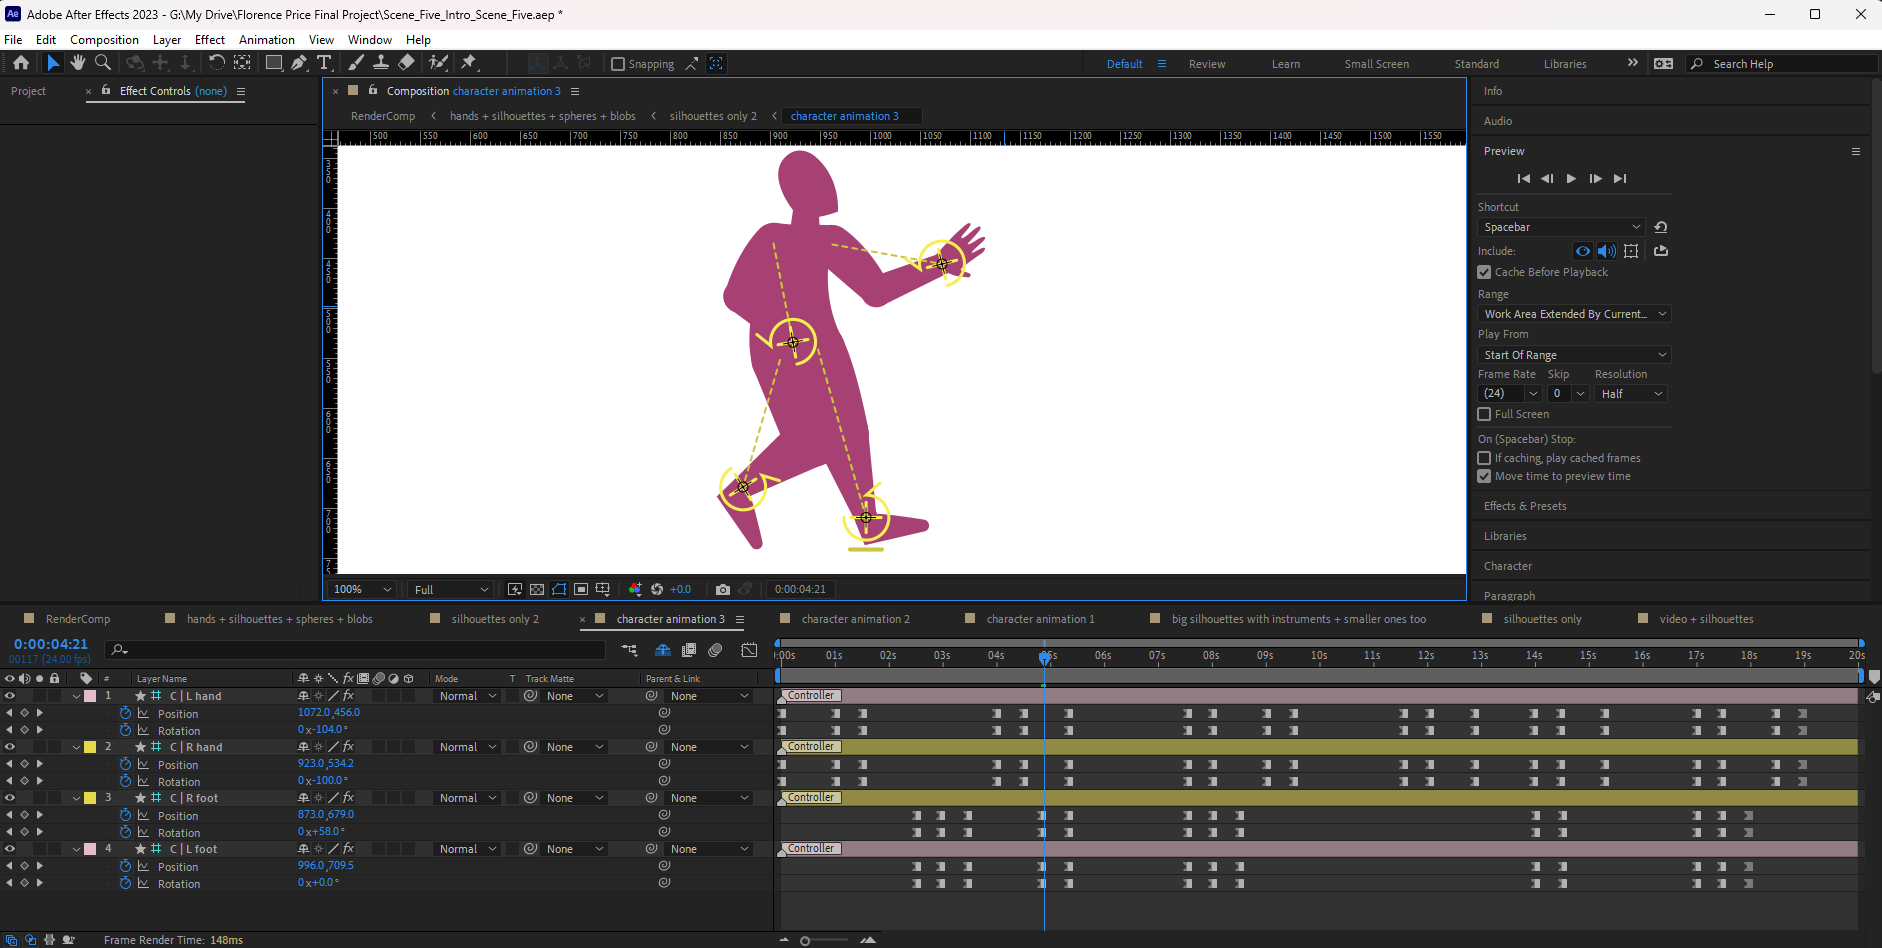Open the preview Resolution Half dropdown

(x=1630, y=394)
